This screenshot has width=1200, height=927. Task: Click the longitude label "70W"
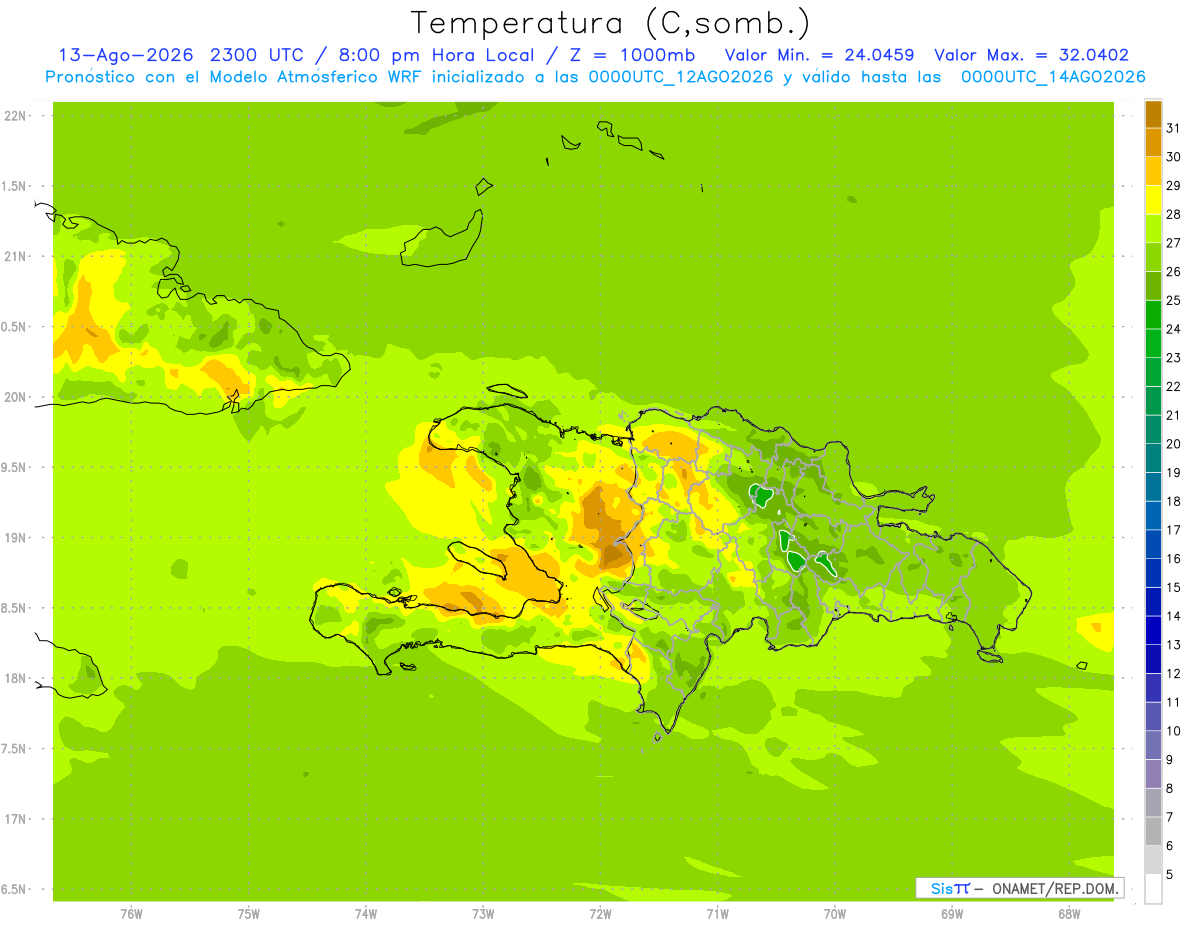(x=835, y=913)
